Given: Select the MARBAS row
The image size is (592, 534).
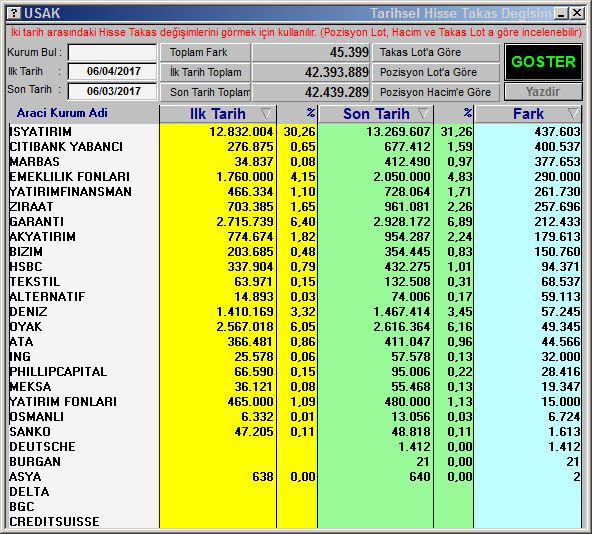Looking at the screenshot, I should [x=294, y=162].
